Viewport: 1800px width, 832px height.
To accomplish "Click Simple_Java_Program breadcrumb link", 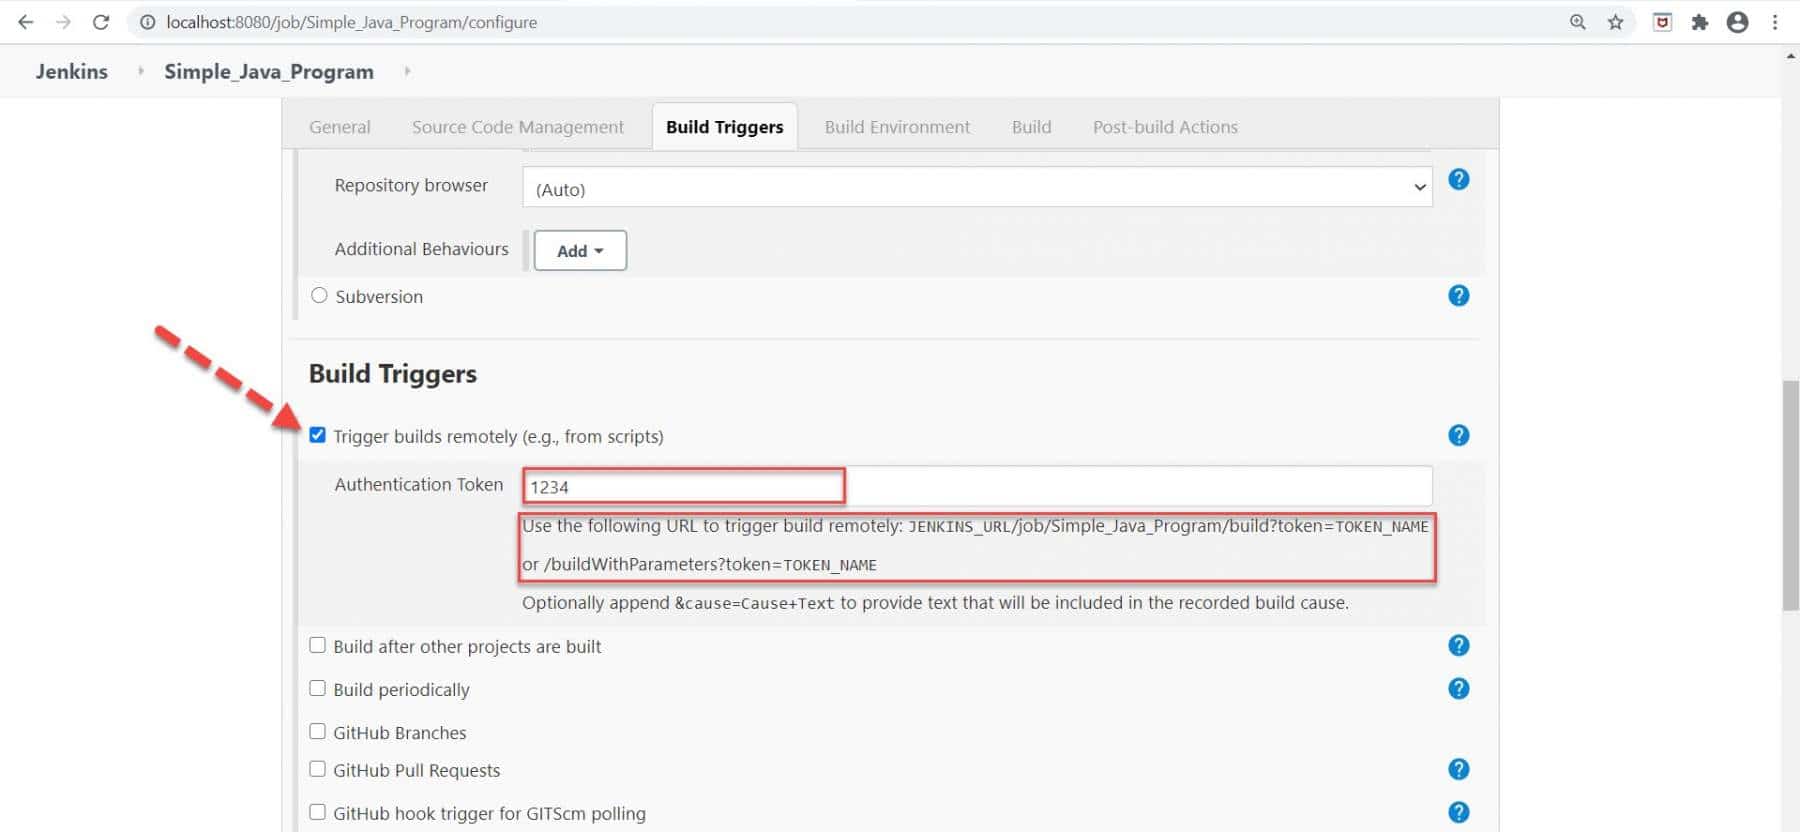I will (x=269, y=72).
